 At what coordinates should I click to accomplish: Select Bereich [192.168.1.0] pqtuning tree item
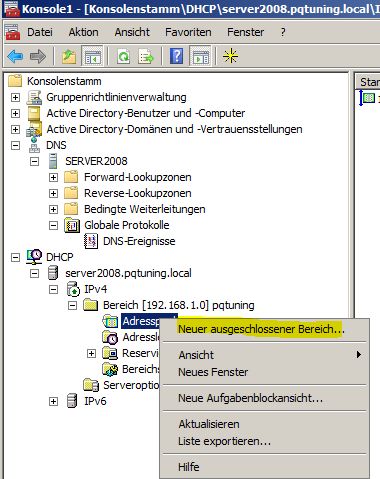(x=179, y=305)
